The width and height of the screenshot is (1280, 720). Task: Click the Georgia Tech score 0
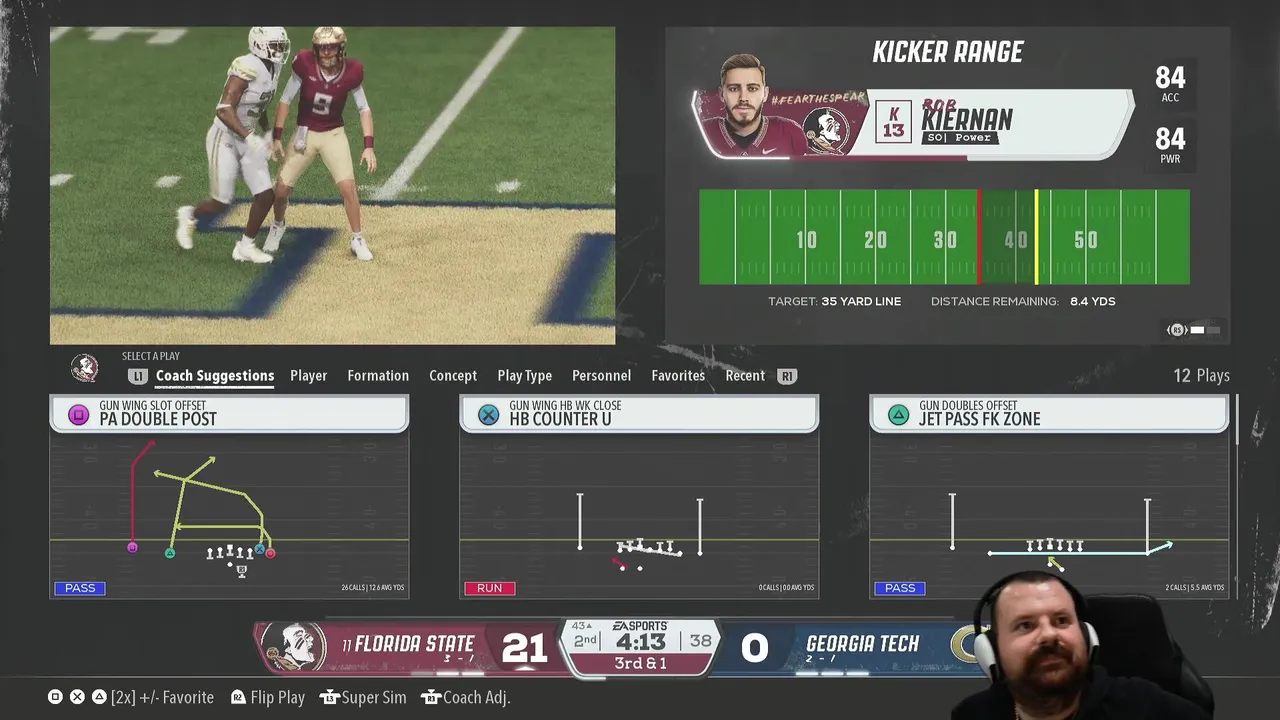(x=755, y=649)
